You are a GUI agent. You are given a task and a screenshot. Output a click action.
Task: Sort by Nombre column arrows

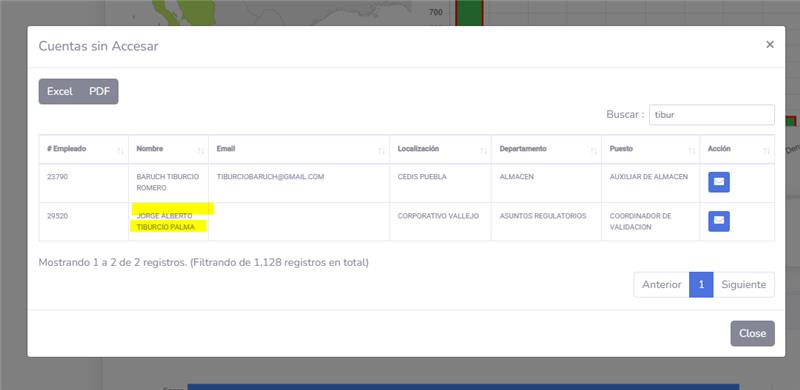point(201,151)
